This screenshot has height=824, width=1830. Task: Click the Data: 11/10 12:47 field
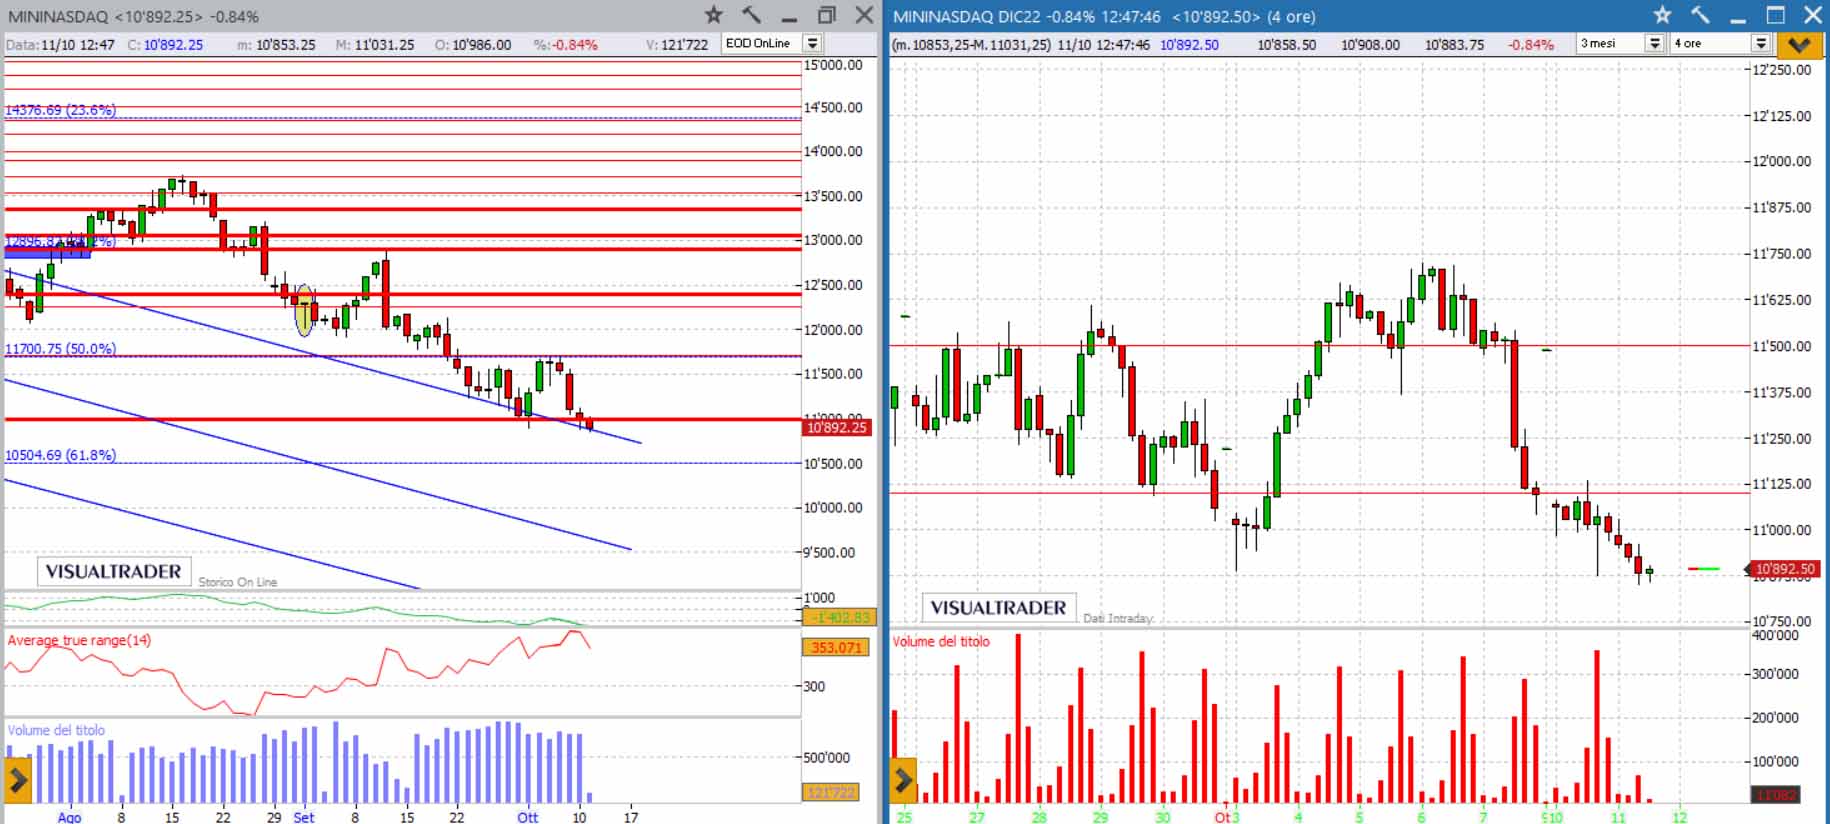(x=60, y=45)
